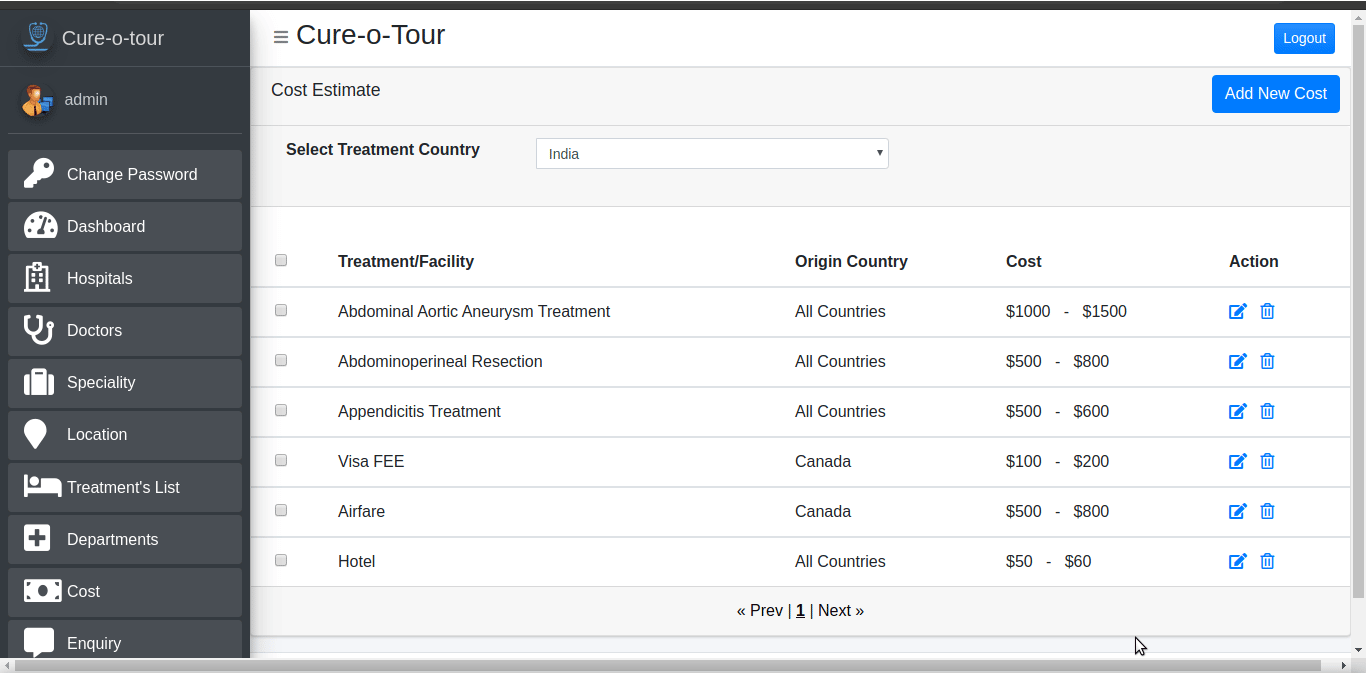Edit the Abdominal Aortic Aneurysm Treatment row
This screenshot has width=1366, height=675.
[1238, 311]
